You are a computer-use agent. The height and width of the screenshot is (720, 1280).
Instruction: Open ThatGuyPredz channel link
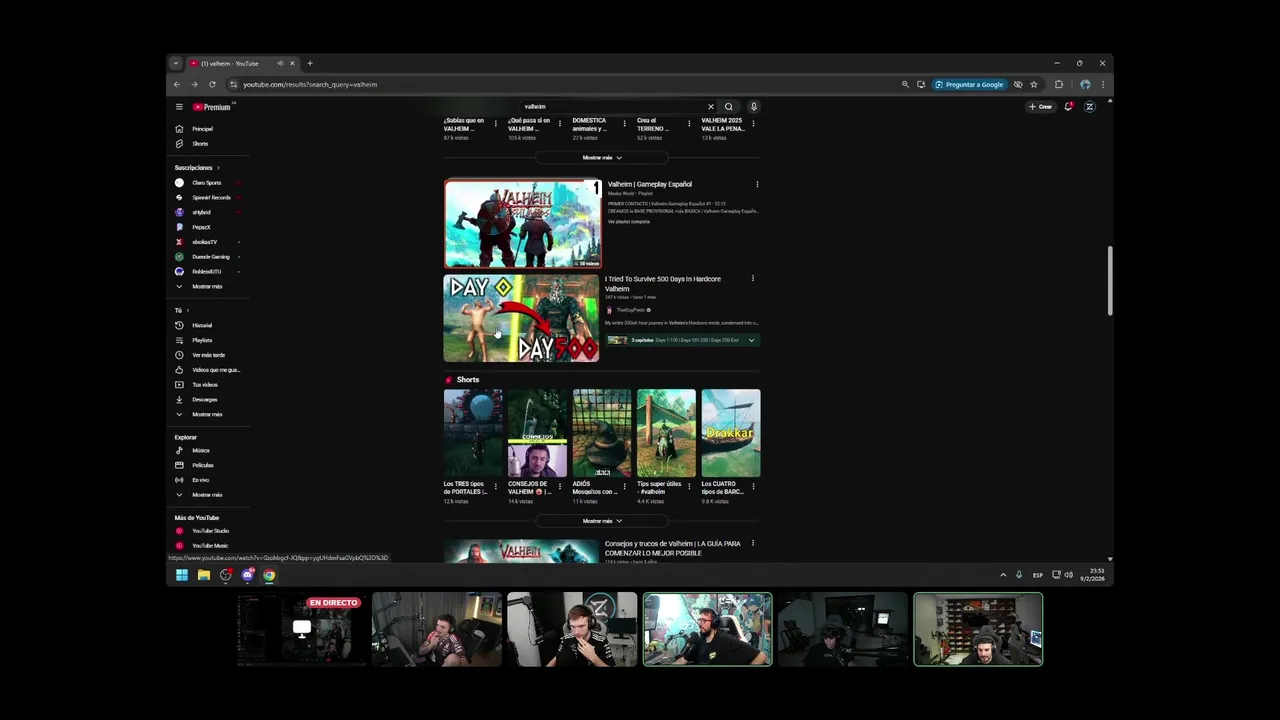630,310
